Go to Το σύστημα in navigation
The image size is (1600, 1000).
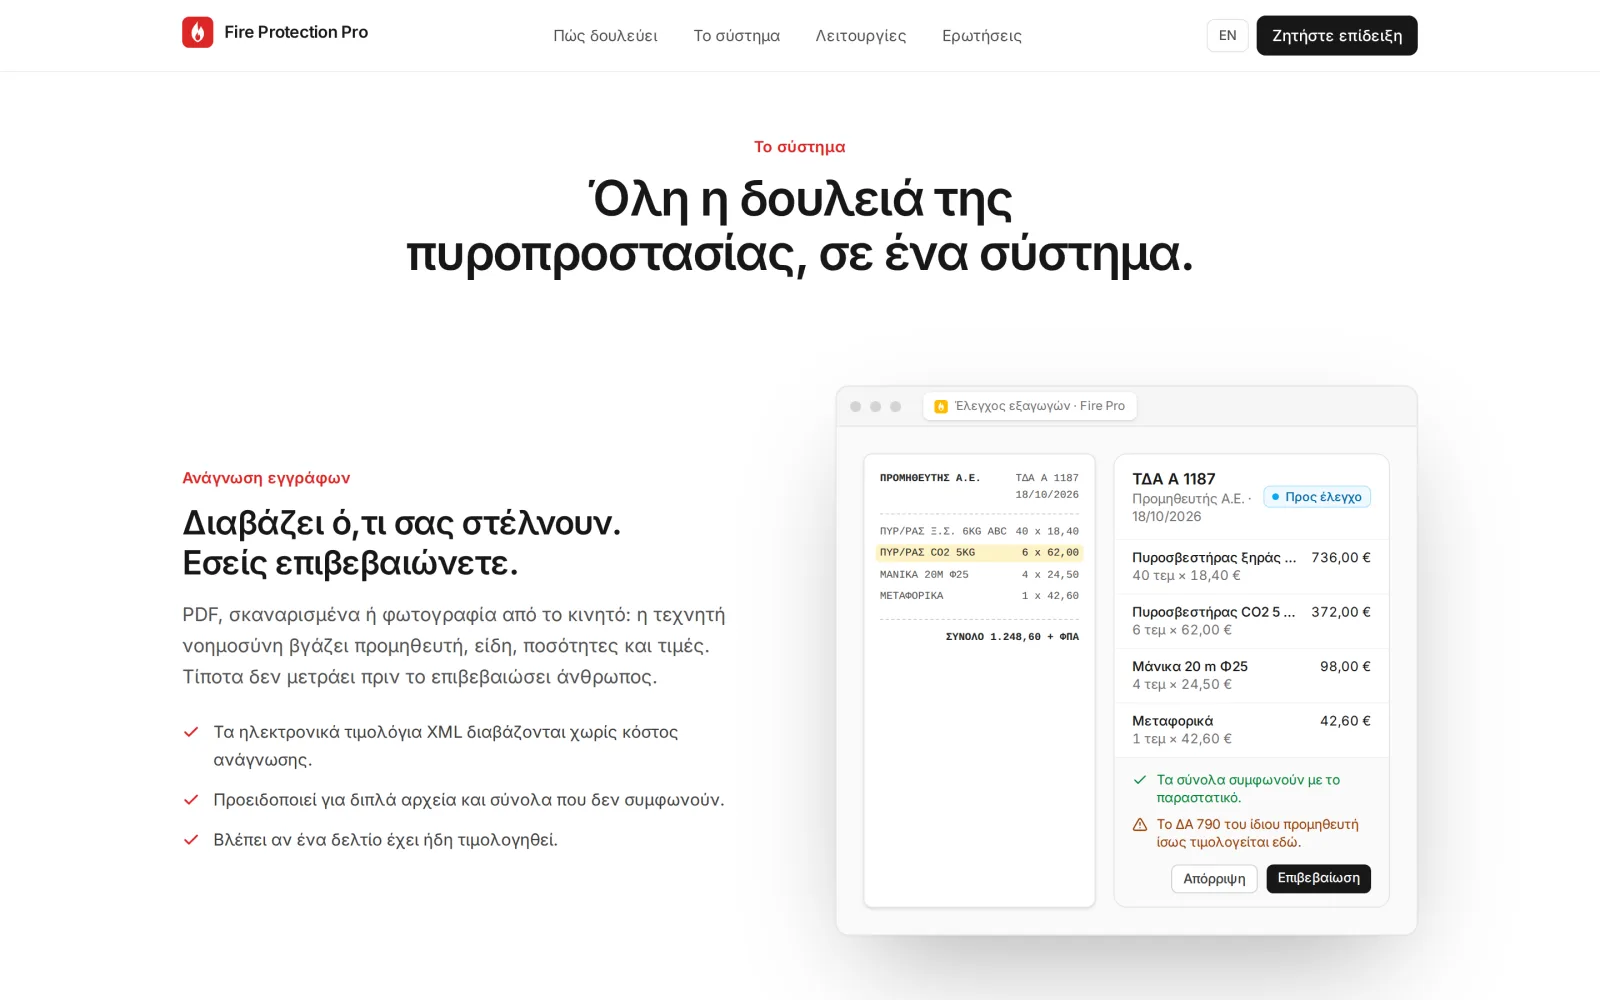point(737,36)
